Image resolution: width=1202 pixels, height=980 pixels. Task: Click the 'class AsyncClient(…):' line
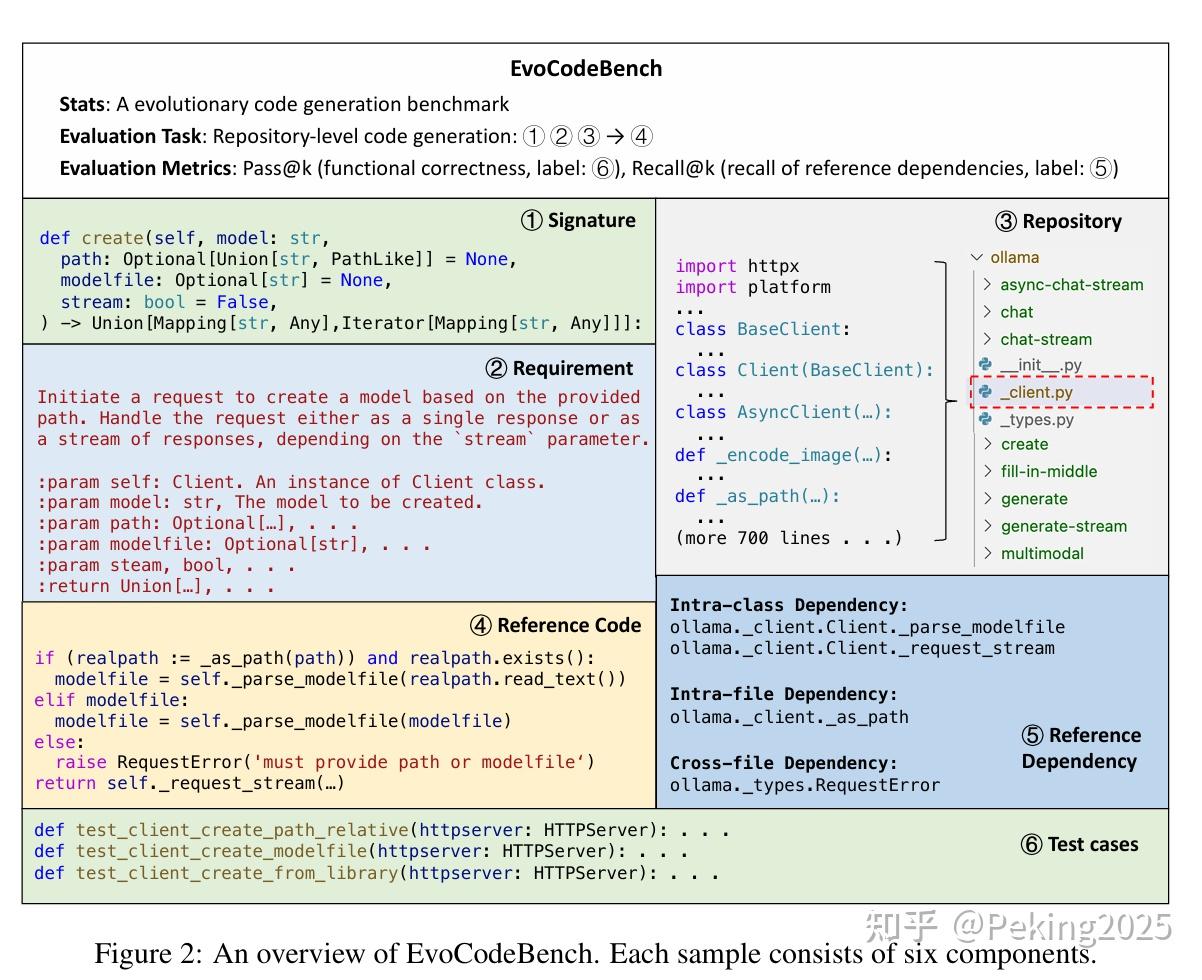click(784, 412)
